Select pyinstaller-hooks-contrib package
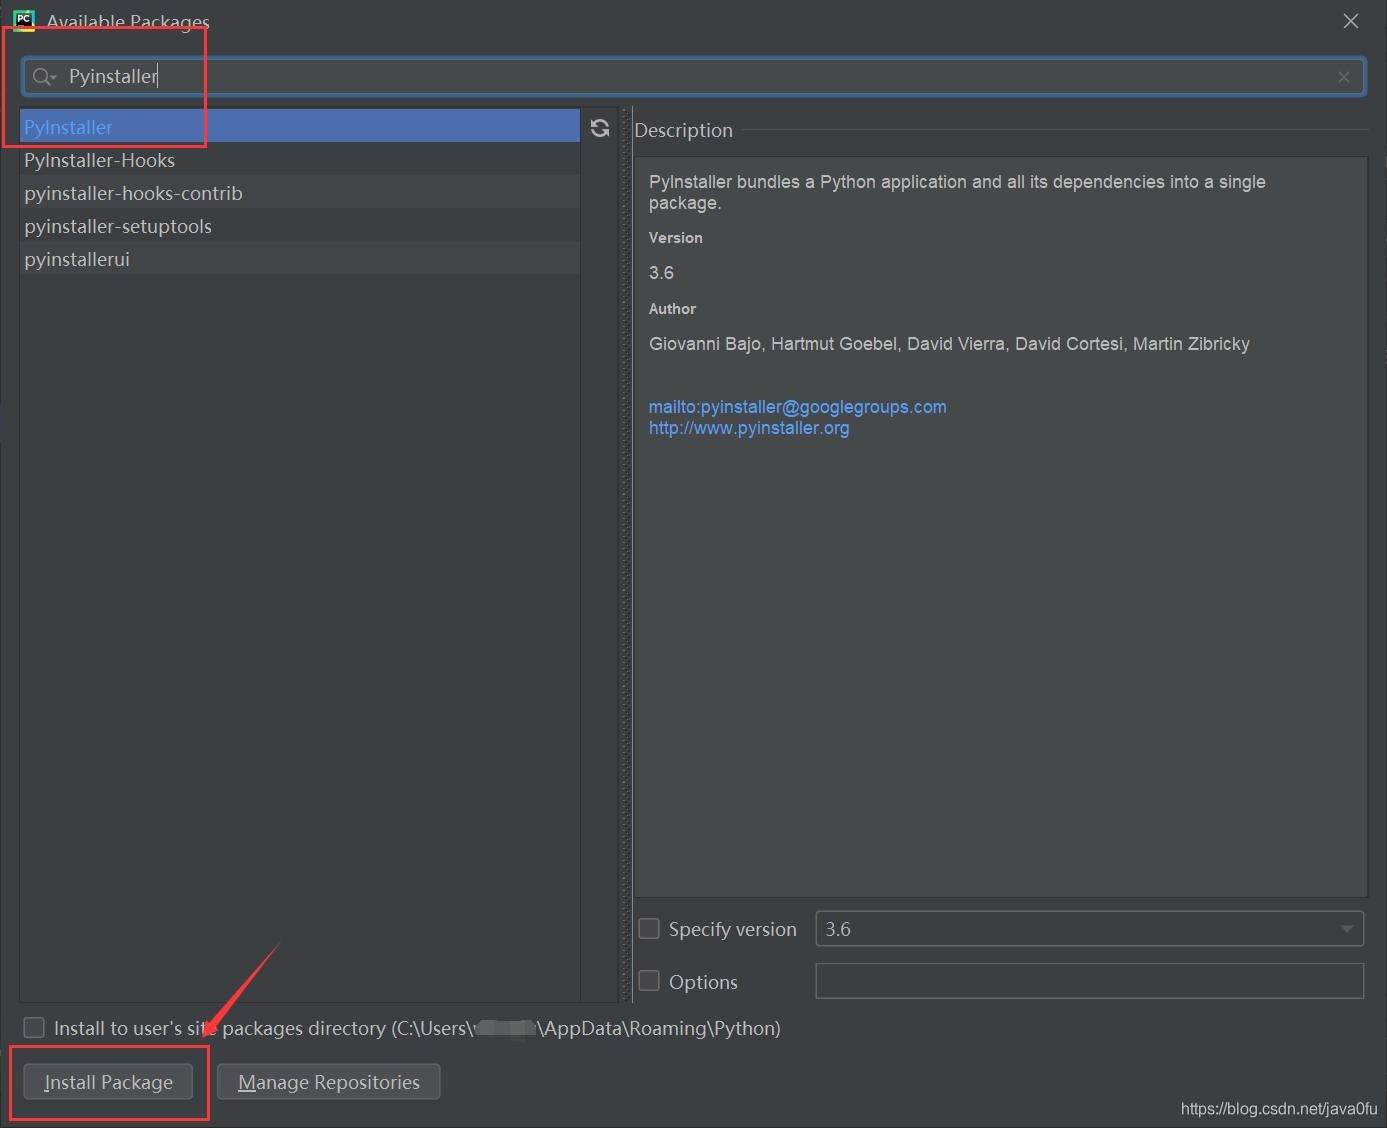 coord(300,193)
